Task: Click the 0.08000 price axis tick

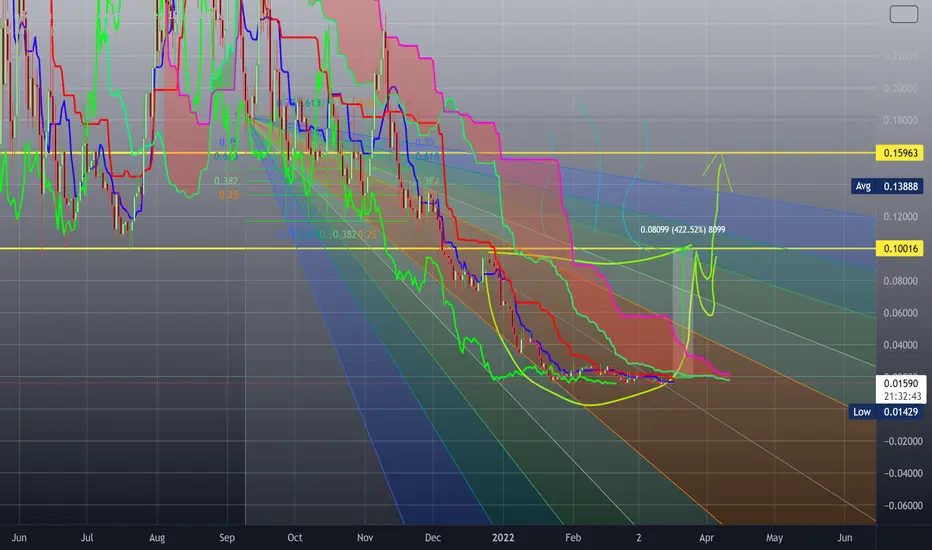Action: 900,281
